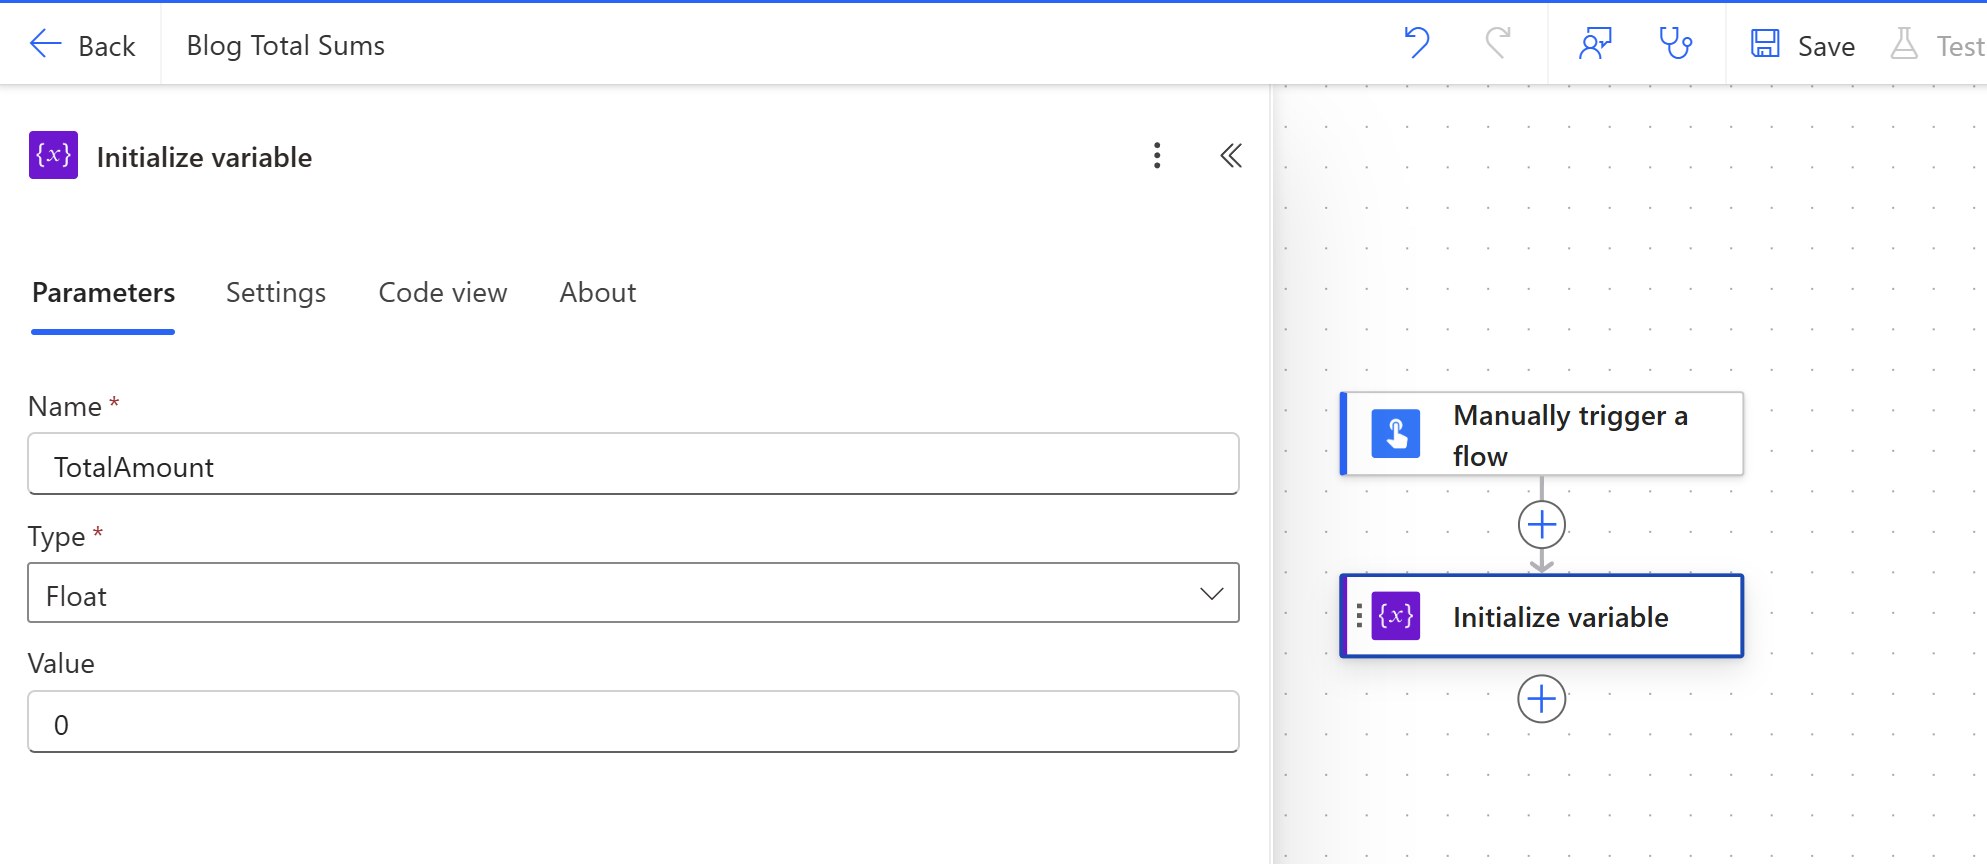The width and height of the screenshot is (1987, 864).
Task: Click the Value input field
Action: tap(633, 722)
